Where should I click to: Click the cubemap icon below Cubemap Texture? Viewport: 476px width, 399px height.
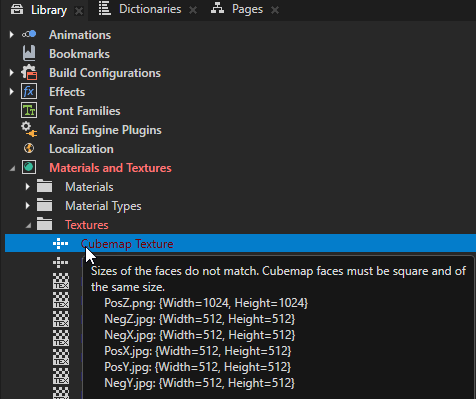click(x=60, y=263)
